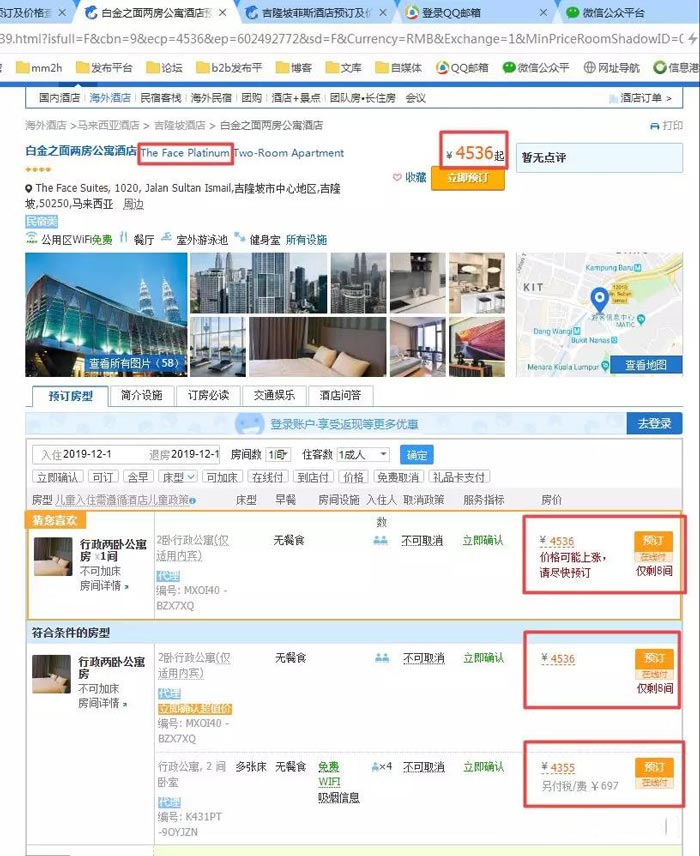The image size is (700, 856).
Task: Select the 预订房型 tab
Action: click(71, 396)
